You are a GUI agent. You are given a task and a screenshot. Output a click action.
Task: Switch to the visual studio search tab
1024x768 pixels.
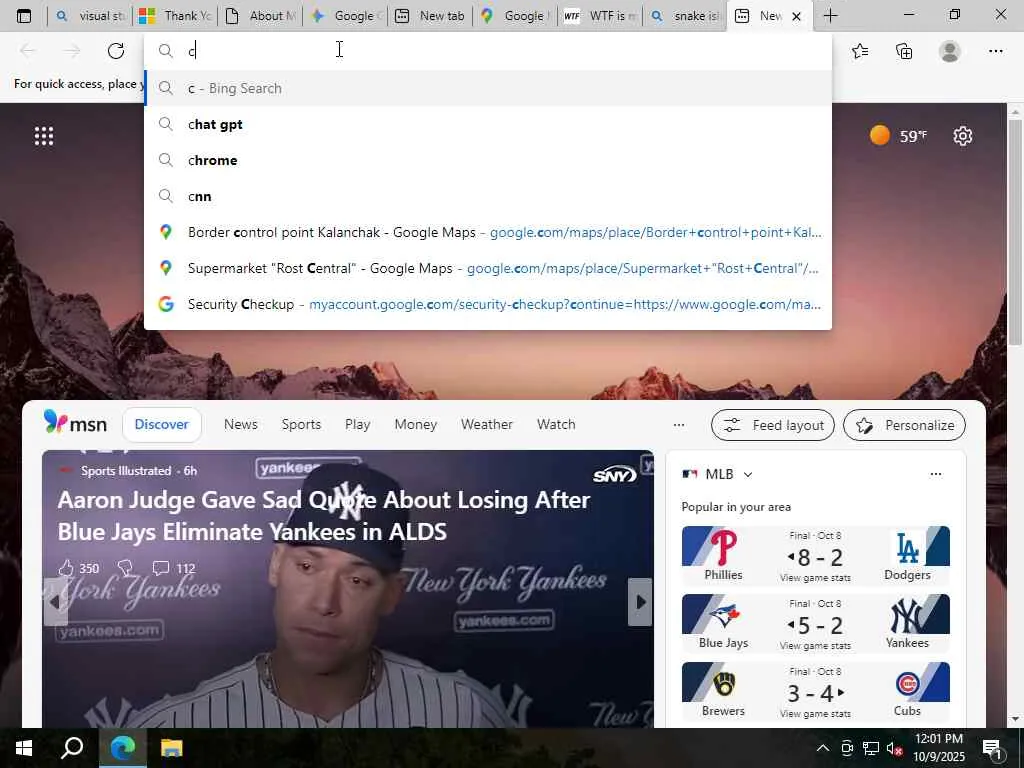pyautogui.click(x=90, y=16)
